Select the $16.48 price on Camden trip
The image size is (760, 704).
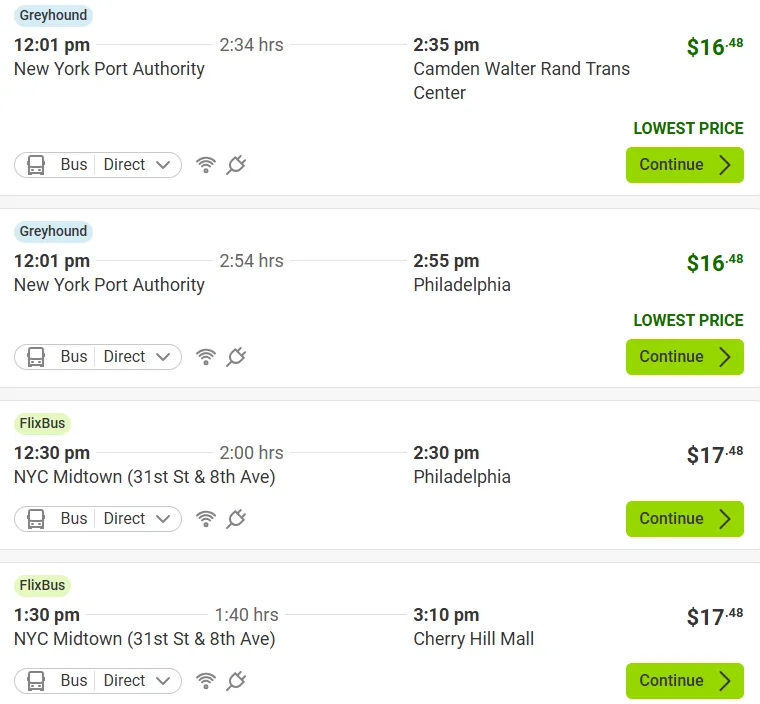[714, 47]
